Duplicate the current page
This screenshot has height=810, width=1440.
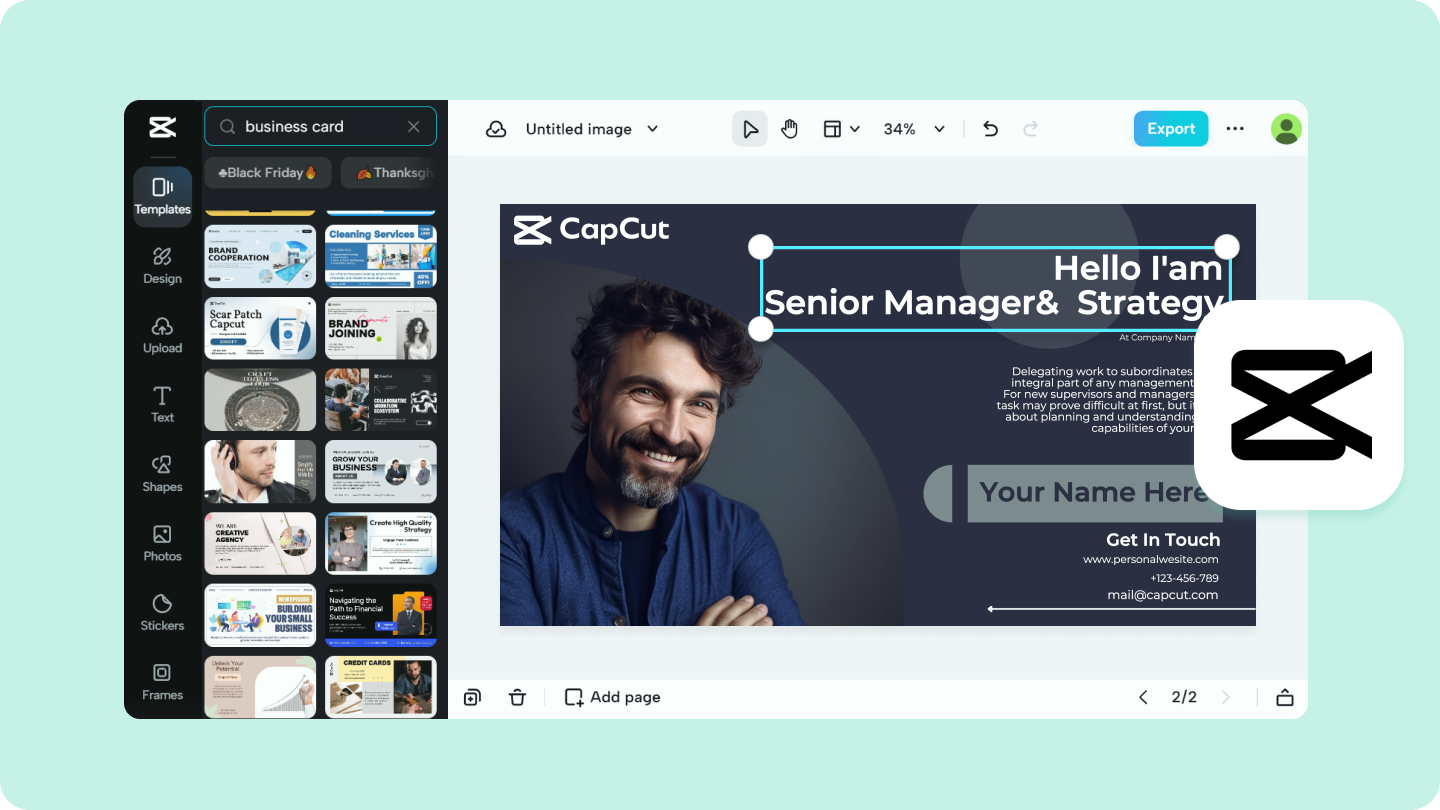(472, 697)
